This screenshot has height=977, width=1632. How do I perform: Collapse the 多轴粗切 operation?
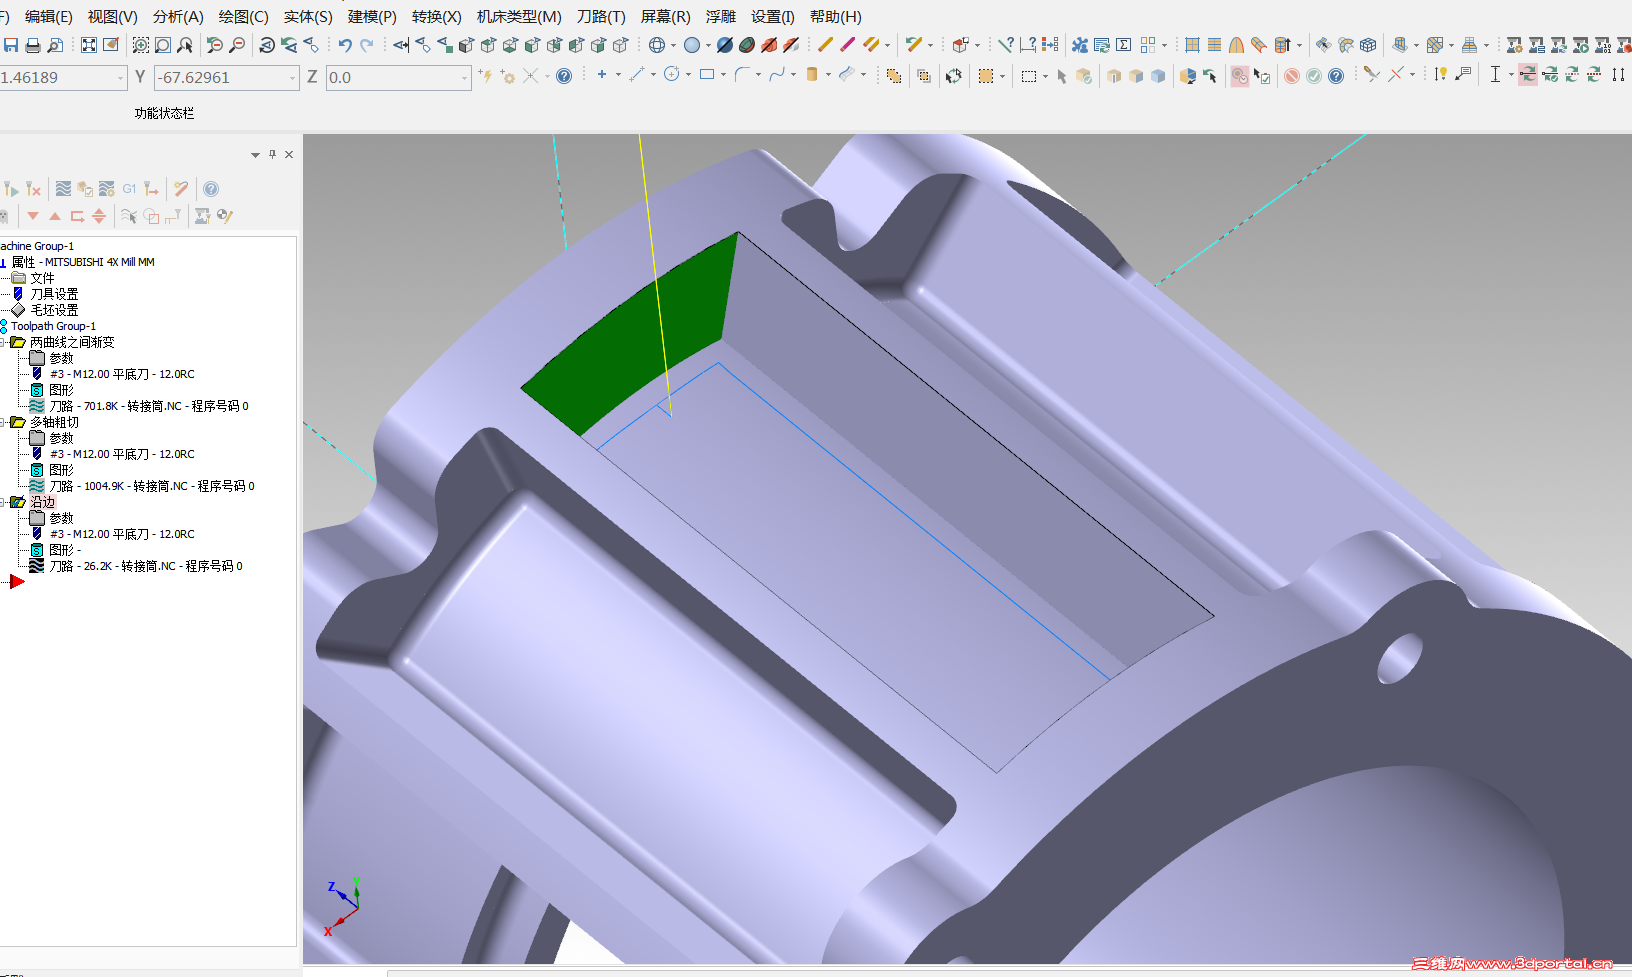[x=4, y=422]
